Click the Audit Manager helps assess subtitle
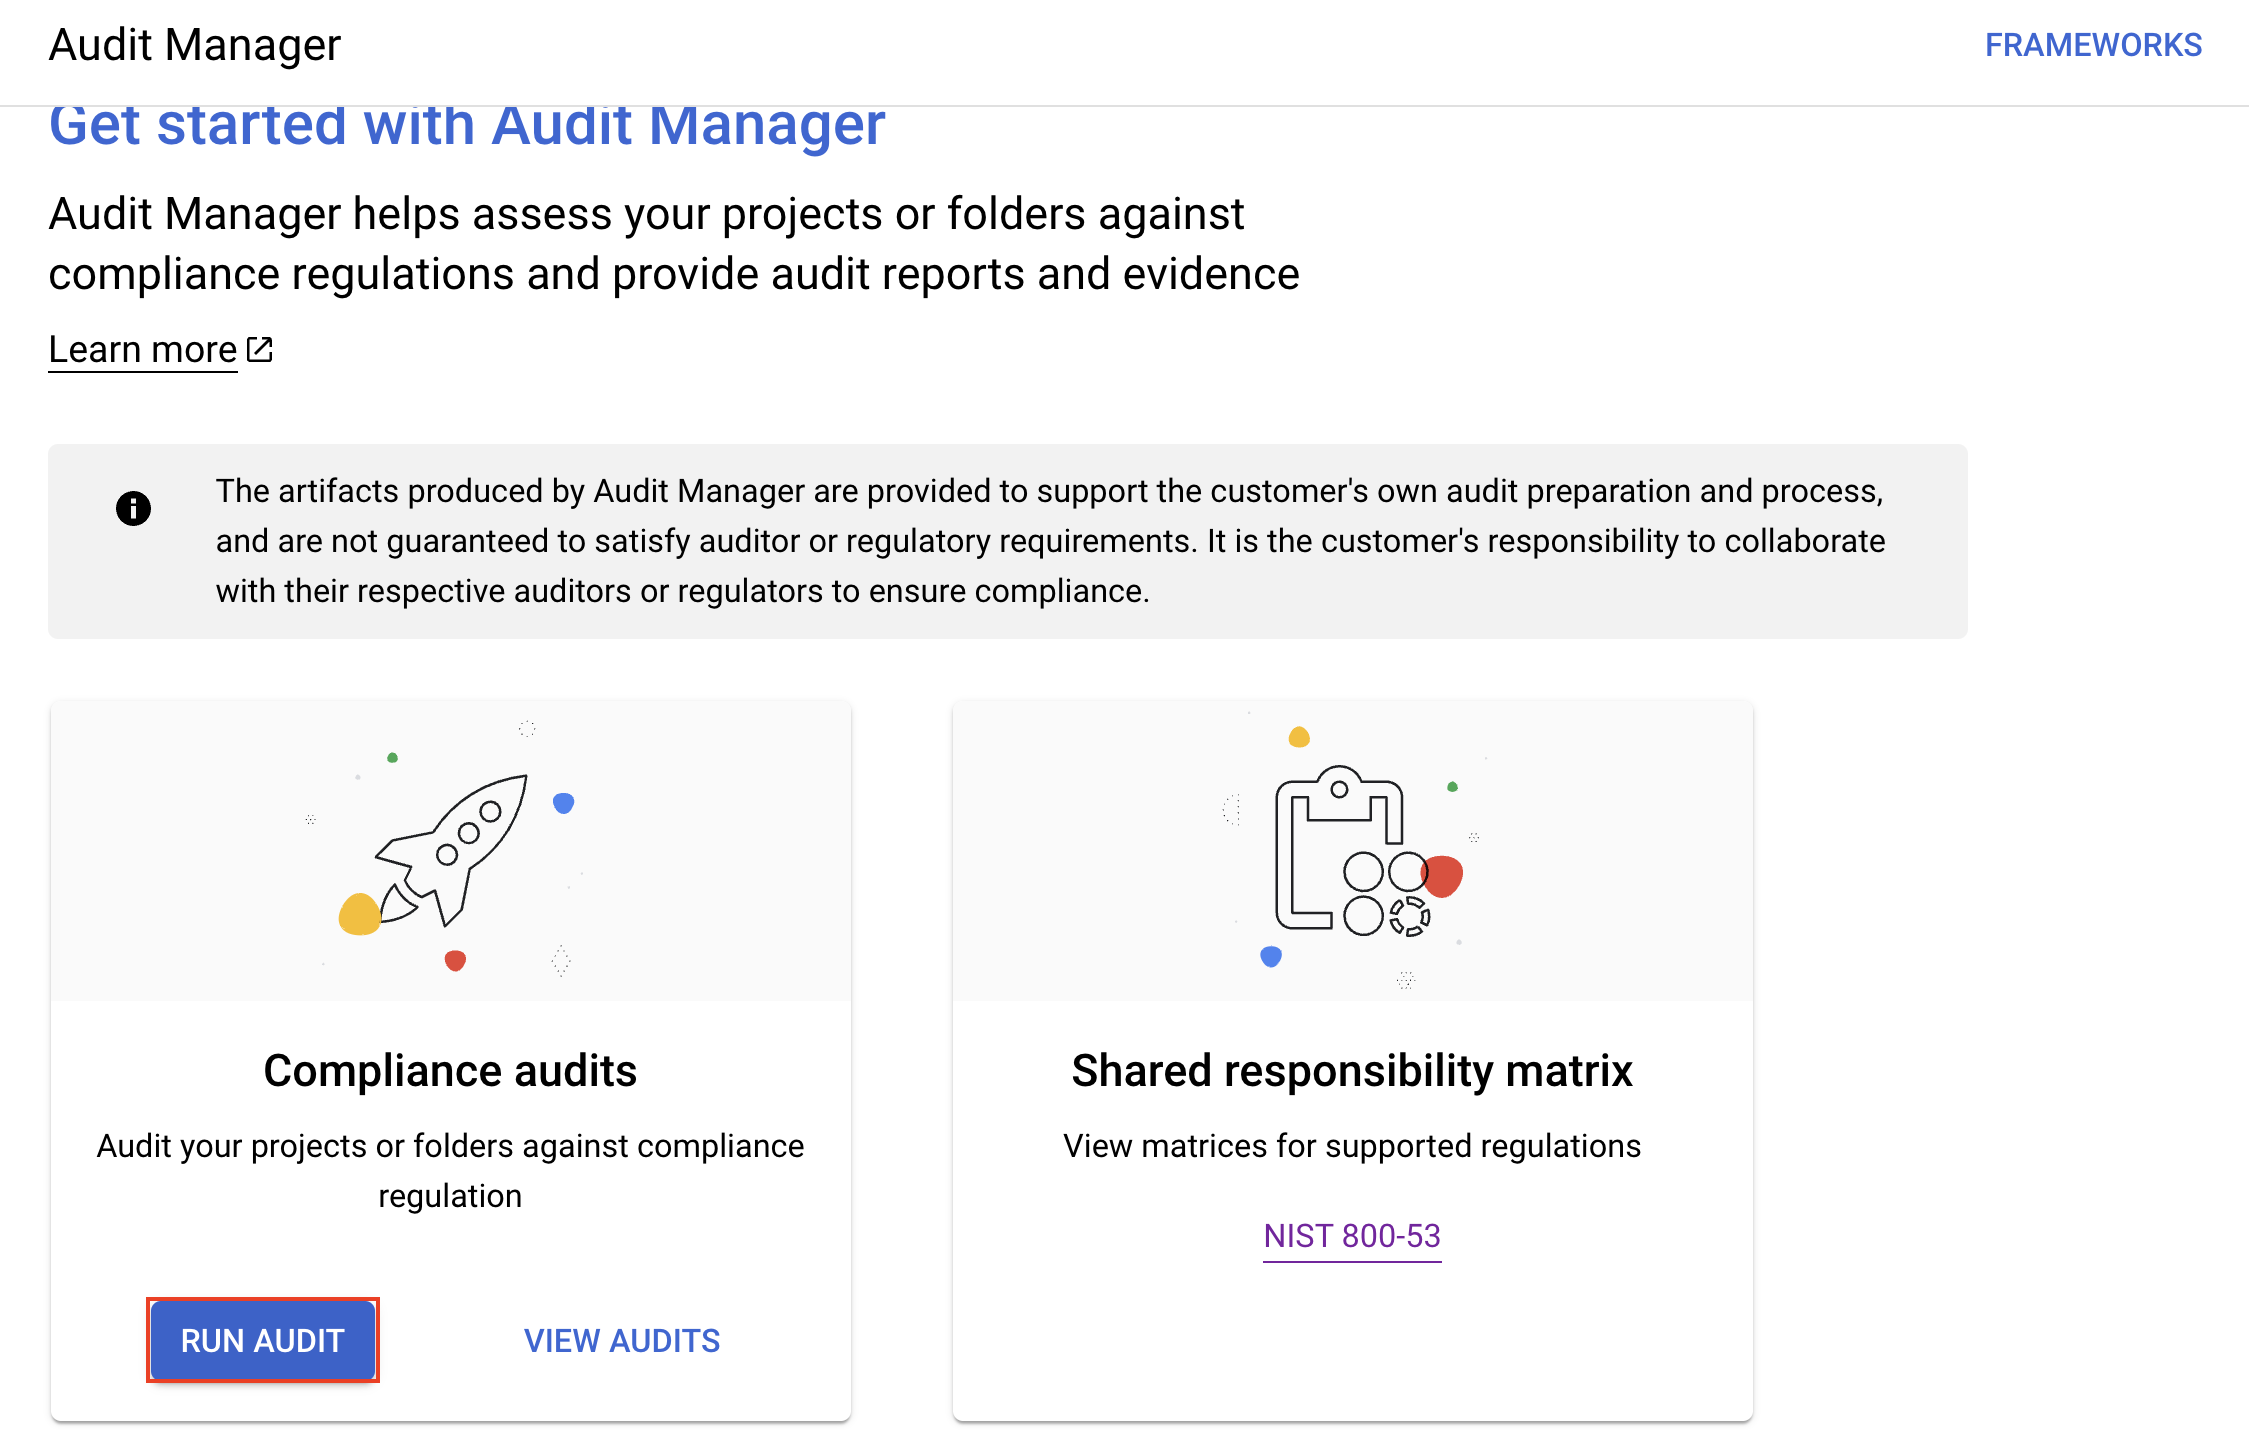 click(x=675, y=243)
